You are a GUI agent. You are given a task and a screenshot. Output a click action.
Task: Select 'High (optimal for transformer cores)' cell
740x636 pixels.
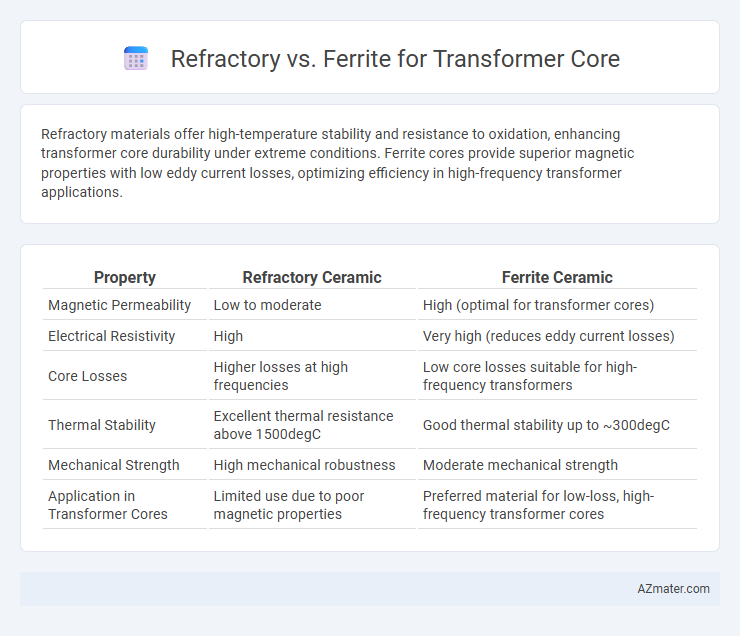click(x=538, y=305)
